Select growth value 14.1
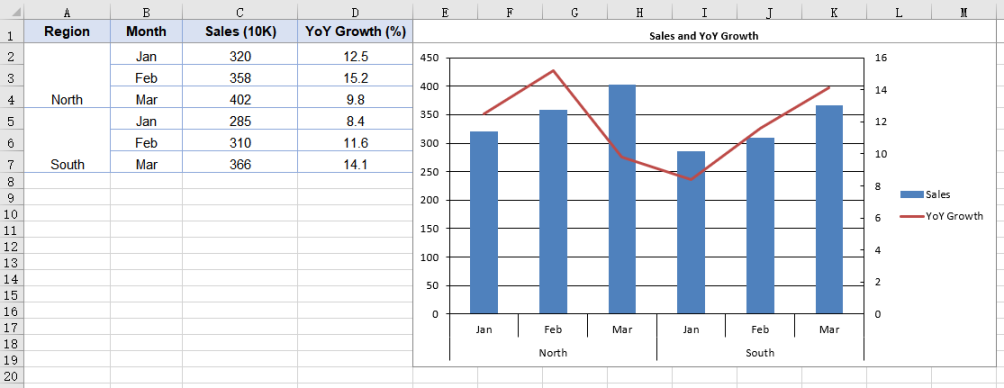The image size is (1004, 388). pyautogui.click(x=355, y=165)
